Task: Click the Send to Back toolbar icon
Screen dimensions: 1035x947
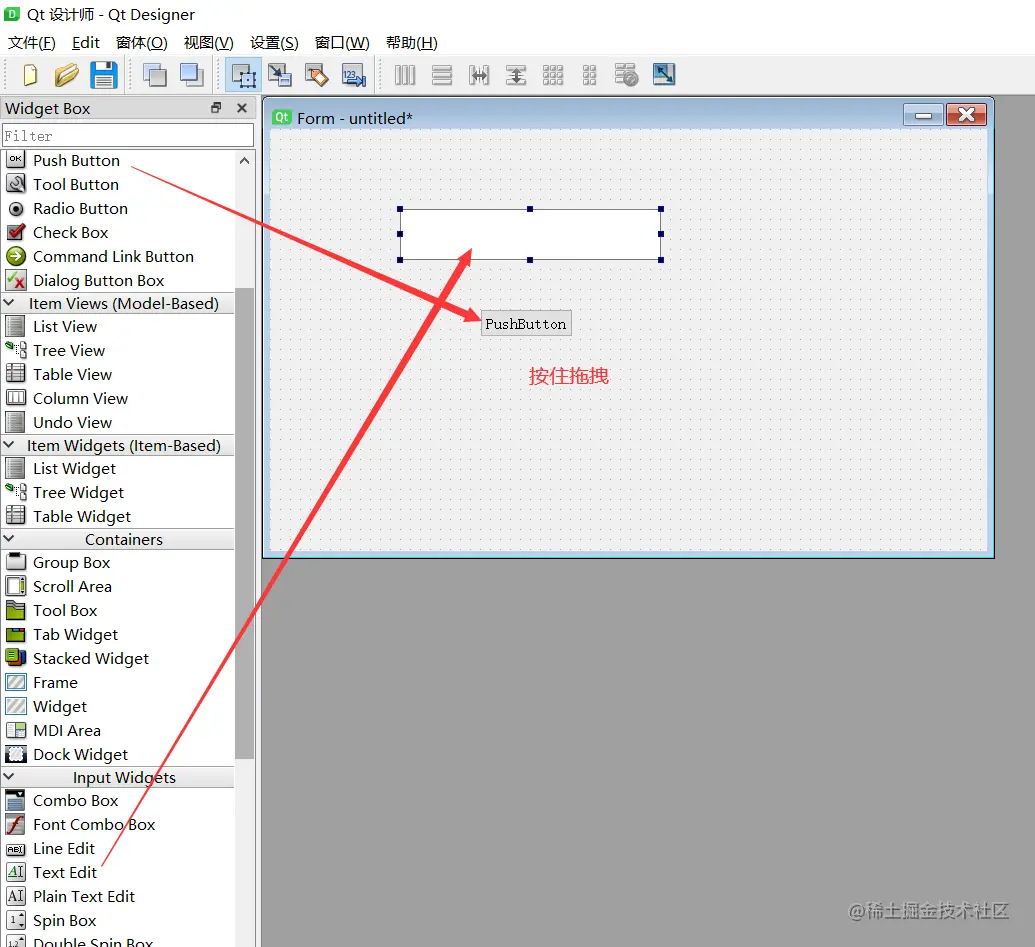Action: [x=155, y=75]
